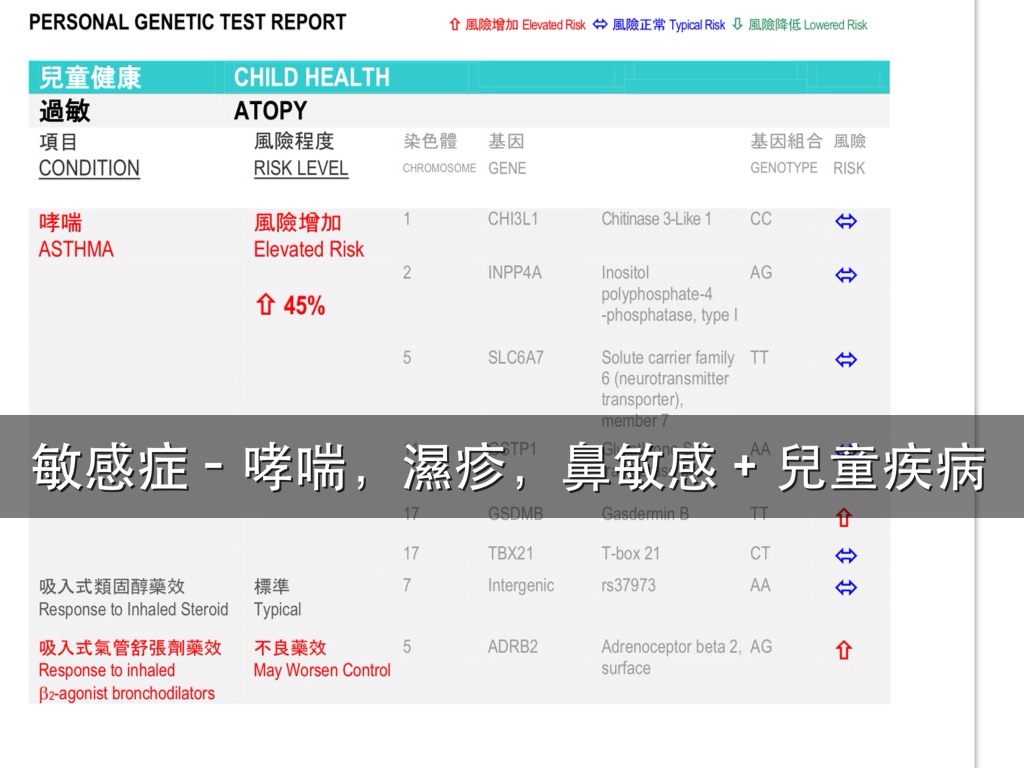The height and width of the screenshot is (768, 1024).
Task: Click the red risk arrow for ADRB2
Action: [844, 650]
